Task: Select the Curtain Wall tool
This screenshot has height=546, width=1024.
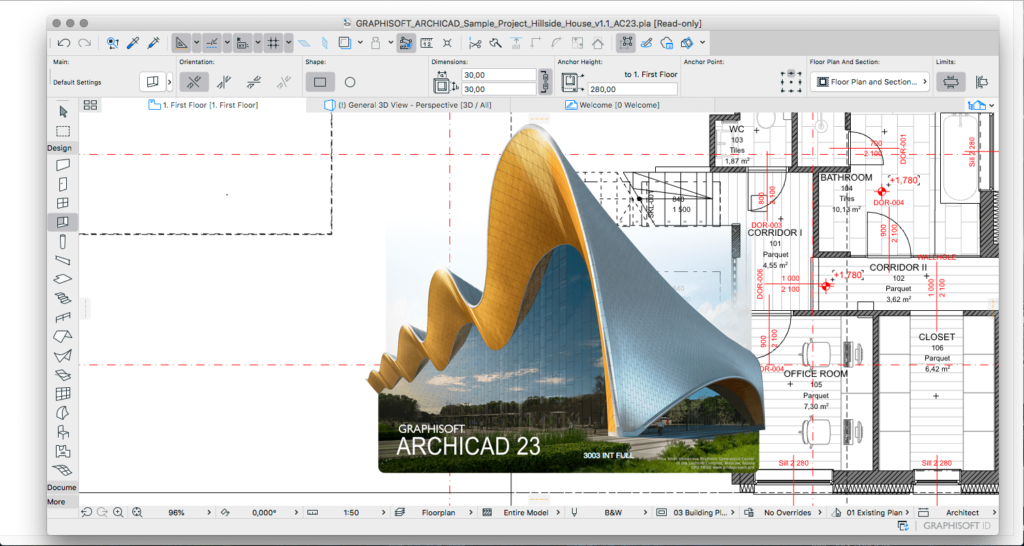Action: click(x=63, y=394)
